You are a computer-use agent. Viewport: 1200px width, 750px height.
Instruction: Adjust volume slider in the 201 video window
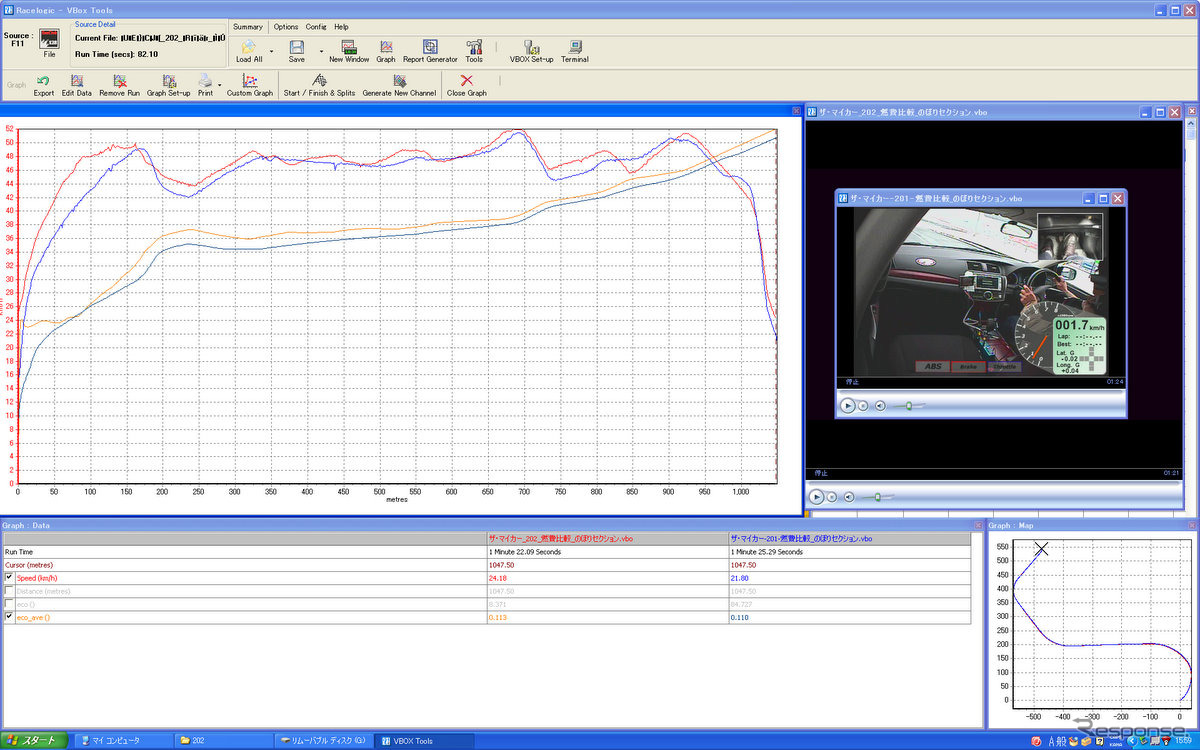908,405
